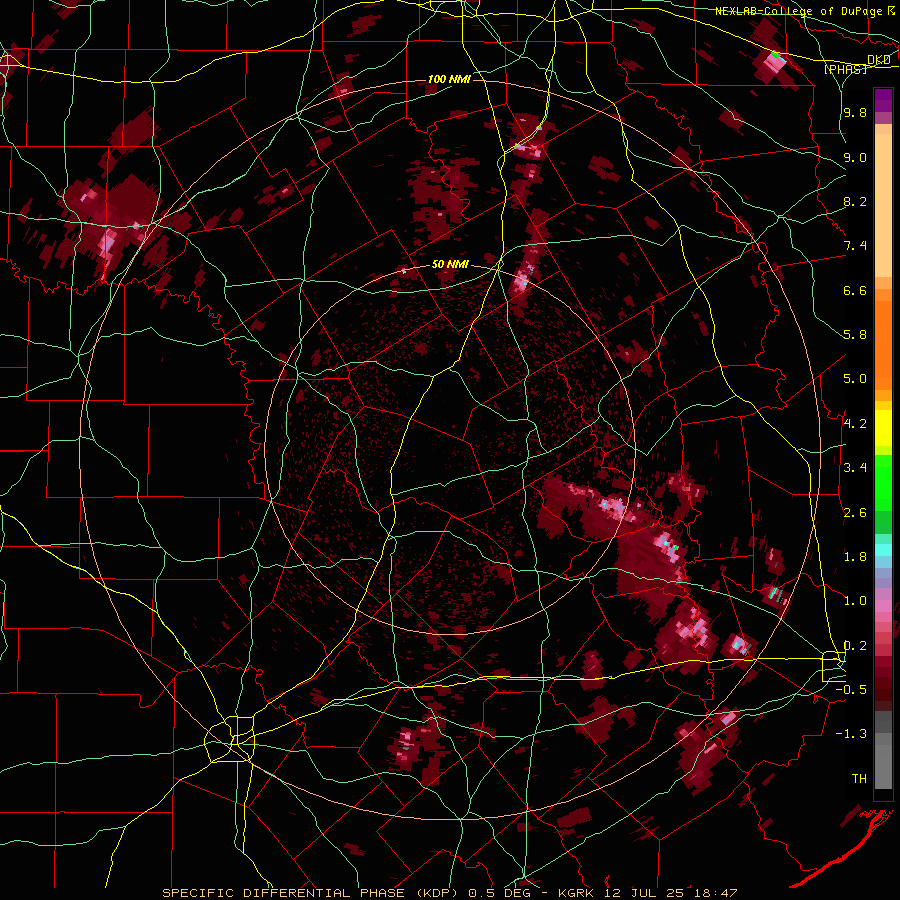Click the 4.2 value on the color scale

(855, 424)
